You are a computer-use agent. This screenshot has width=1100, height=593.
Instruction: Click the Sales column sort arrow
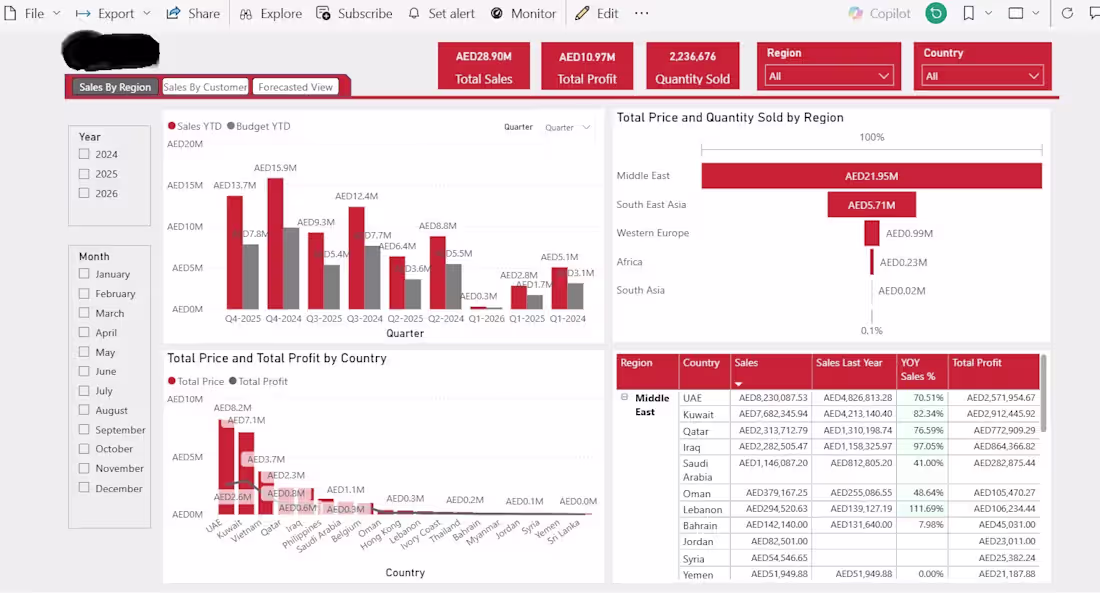pos(738,384)
